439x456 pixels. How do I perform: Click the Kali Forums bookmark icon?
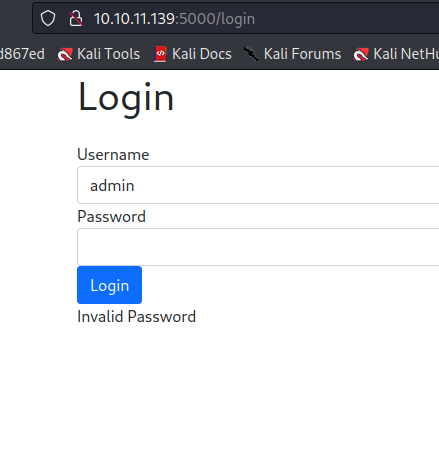tap(252, 54)
